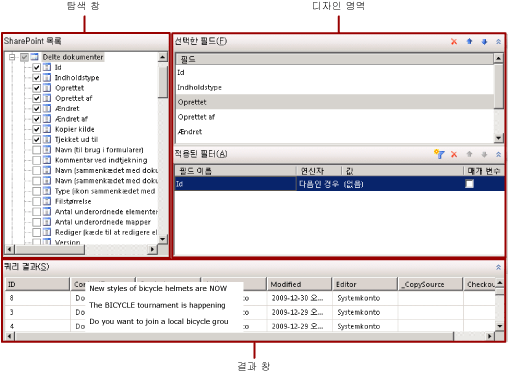Delete filter with red X in Applied Filters toolbar
Image resolution: width=509 pixels, height=373 pixels.
(x=454, y=154)
